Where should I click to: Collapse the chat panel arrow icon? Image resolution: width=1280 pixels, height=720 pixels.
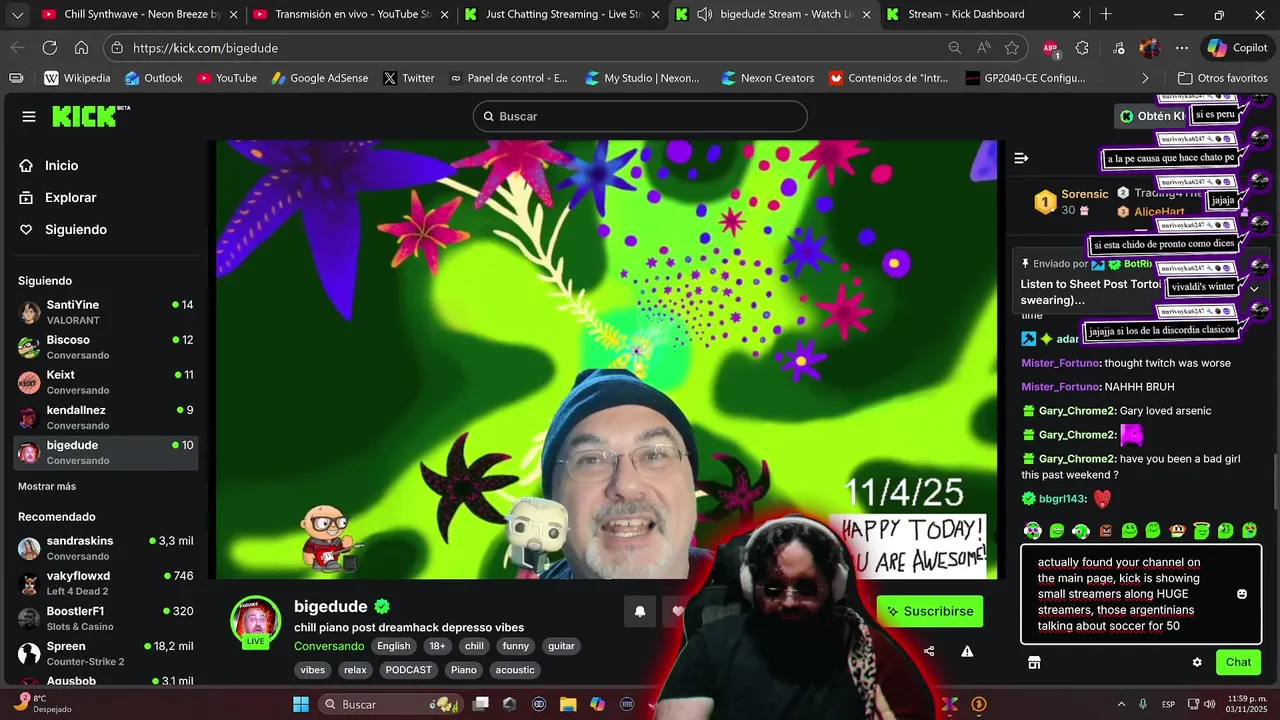point(1021,158)
